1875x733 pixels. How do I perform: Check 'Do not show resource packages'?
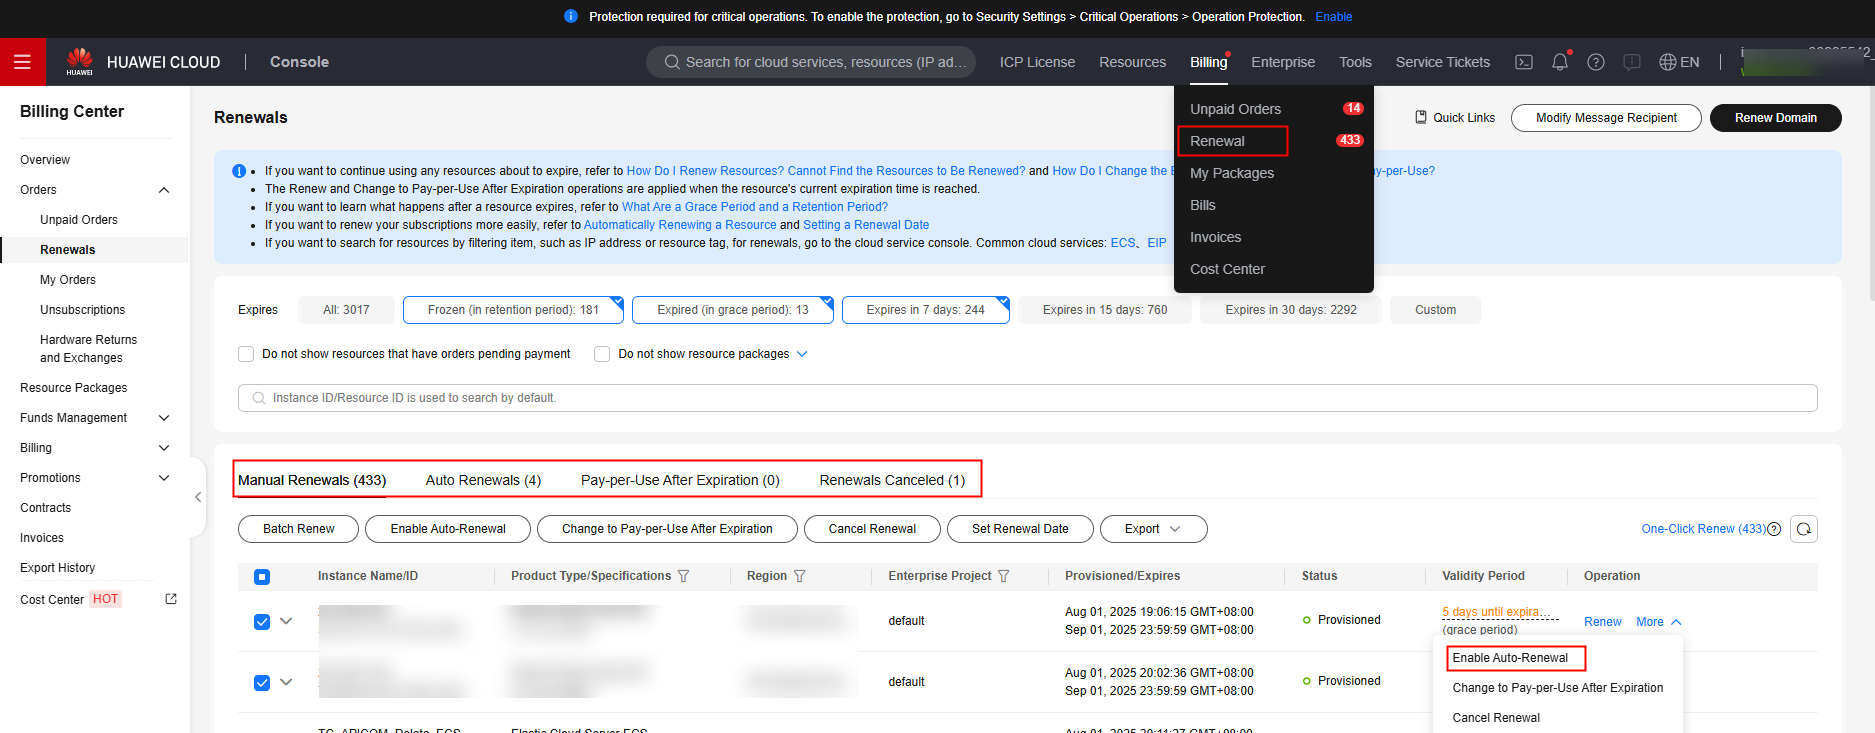coord(602,354)
